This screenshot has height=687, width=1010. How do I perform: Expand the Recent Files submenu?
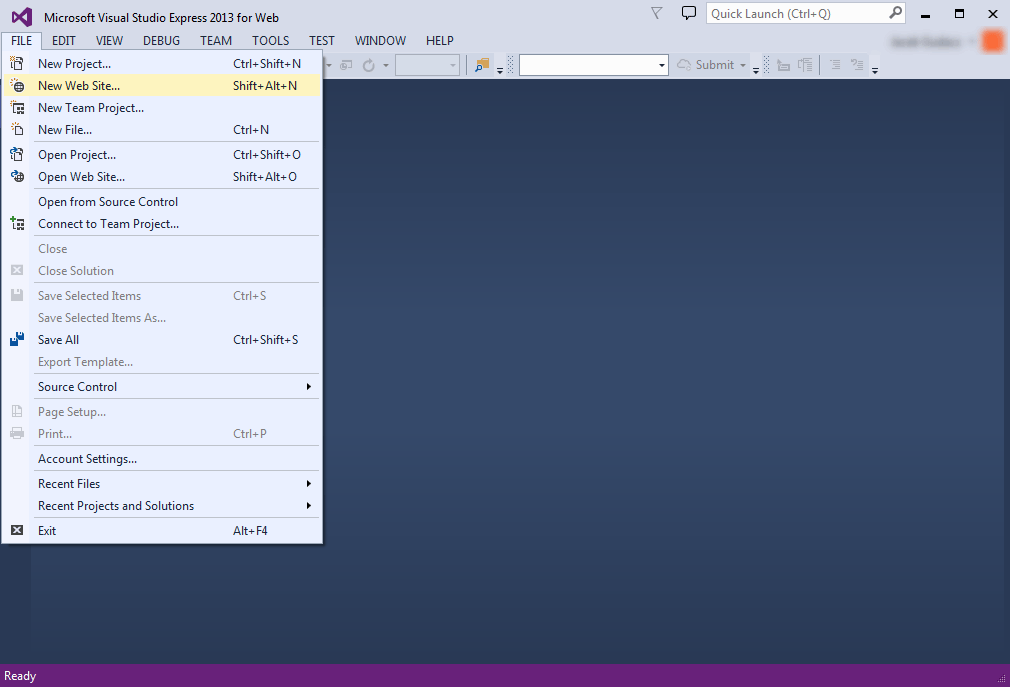pyautogui.click(x=308, y=484)
